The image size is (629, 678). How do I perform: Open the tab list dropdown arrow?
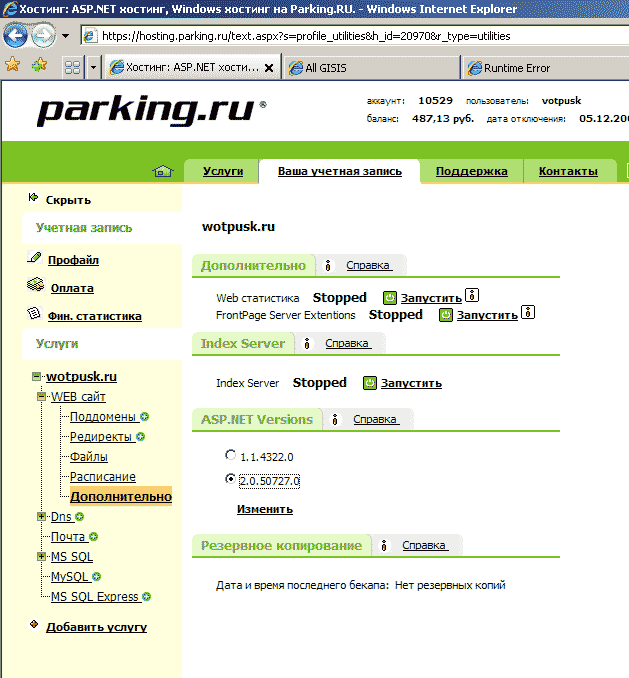coord(93,67)
